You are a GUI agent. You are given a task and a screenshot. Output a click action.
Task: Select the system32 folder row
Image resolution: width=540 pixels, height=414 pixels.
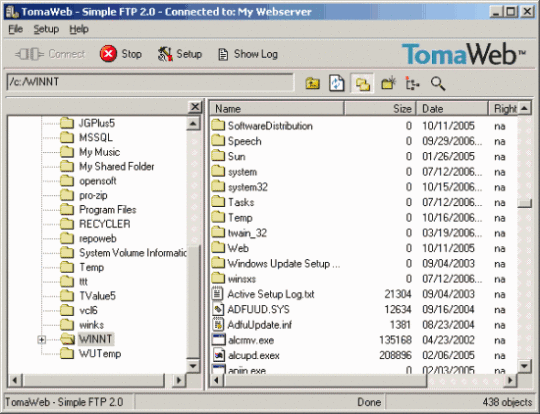tap(364, 187)
